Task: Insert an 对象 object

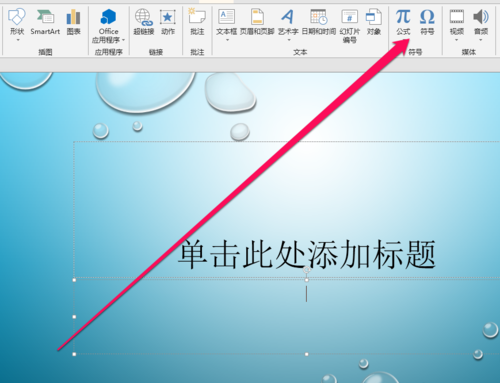Action: coord(374,23)
